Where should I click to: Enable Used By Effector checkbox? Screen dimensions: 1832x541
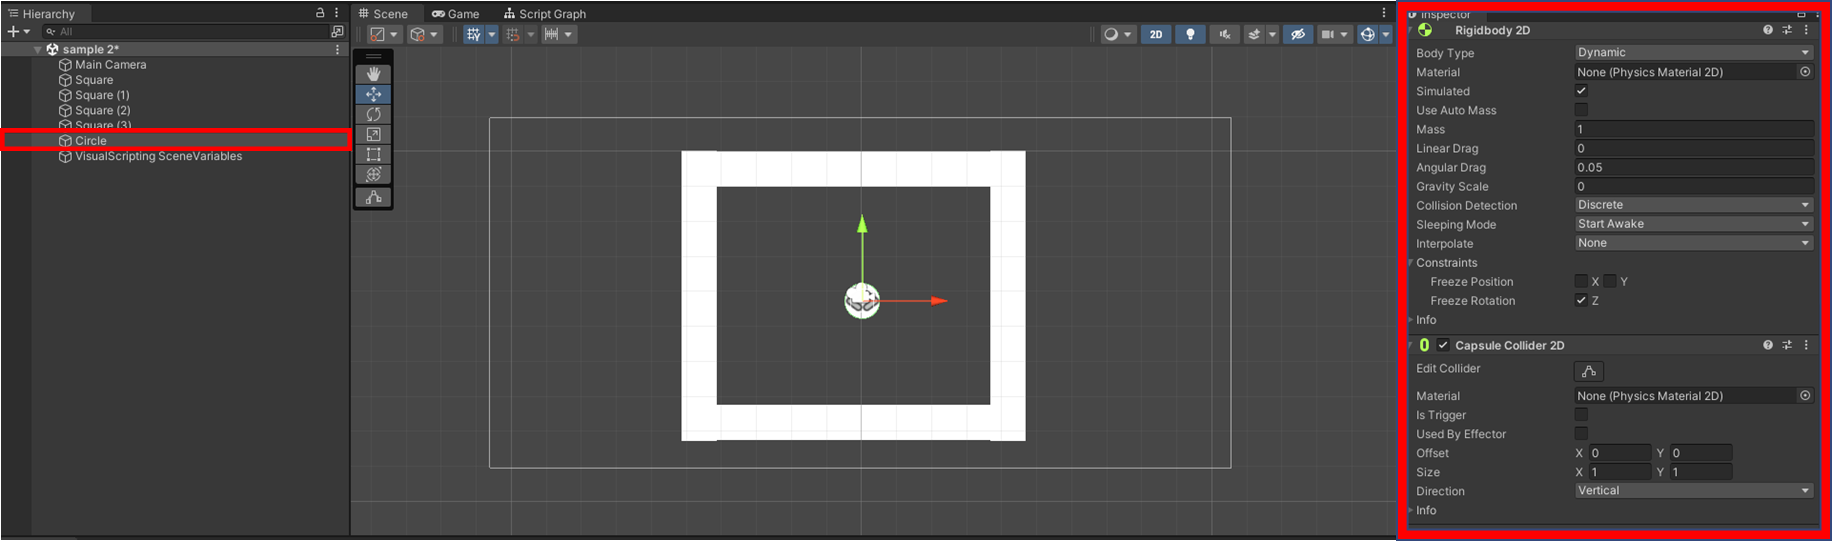tap(1581, 433)
